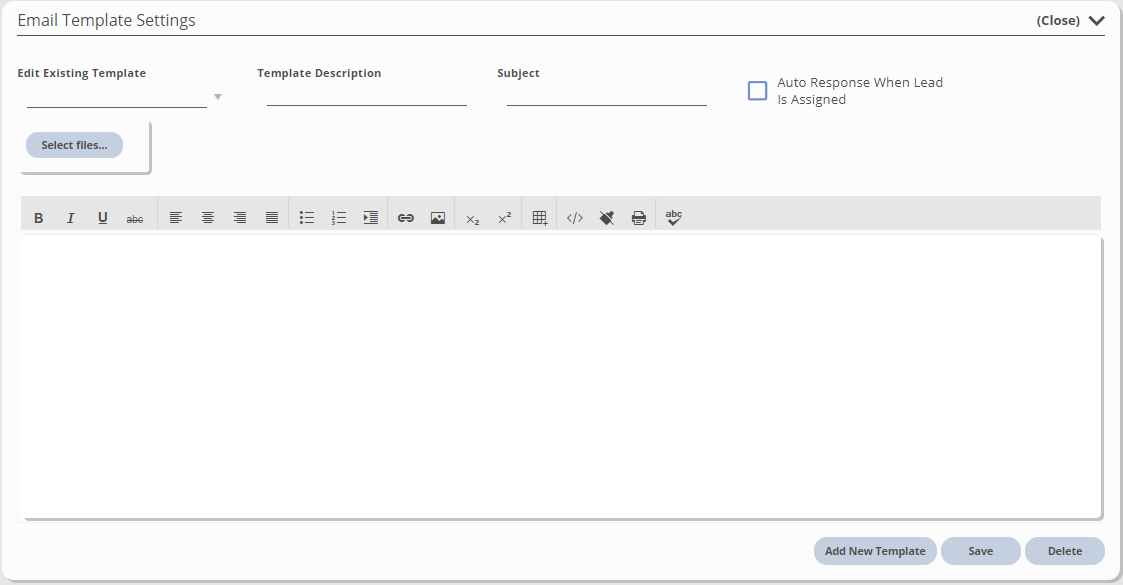Collapse the Email Template Settings panel
The height and width of the screenshot is (585, 1123).
point(1070,20)
